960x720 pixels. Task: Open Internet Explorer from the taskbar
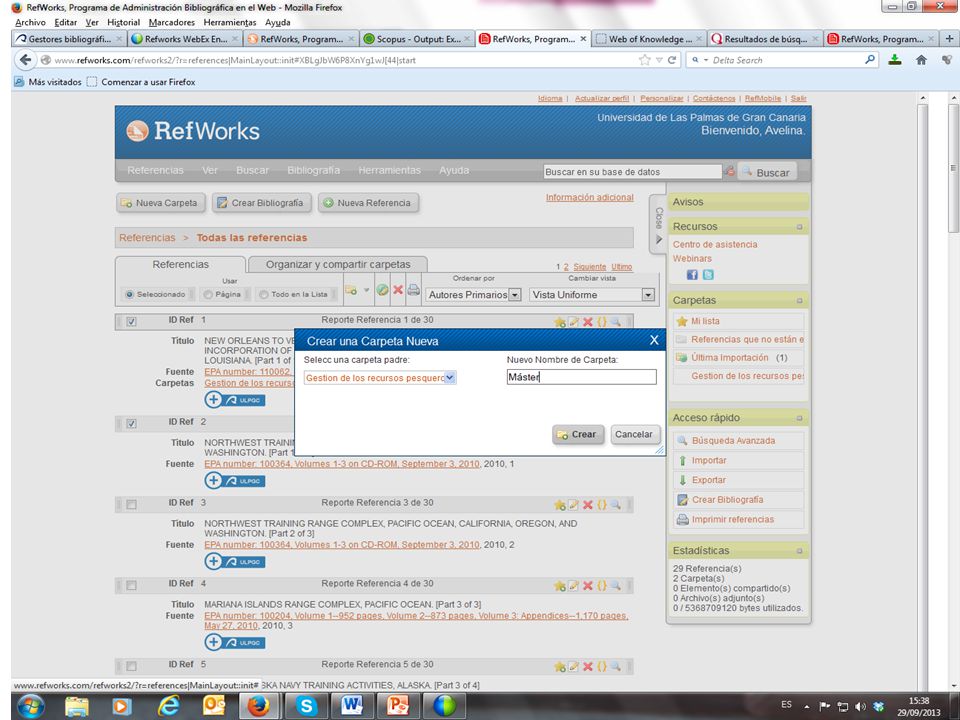(168, 706)
